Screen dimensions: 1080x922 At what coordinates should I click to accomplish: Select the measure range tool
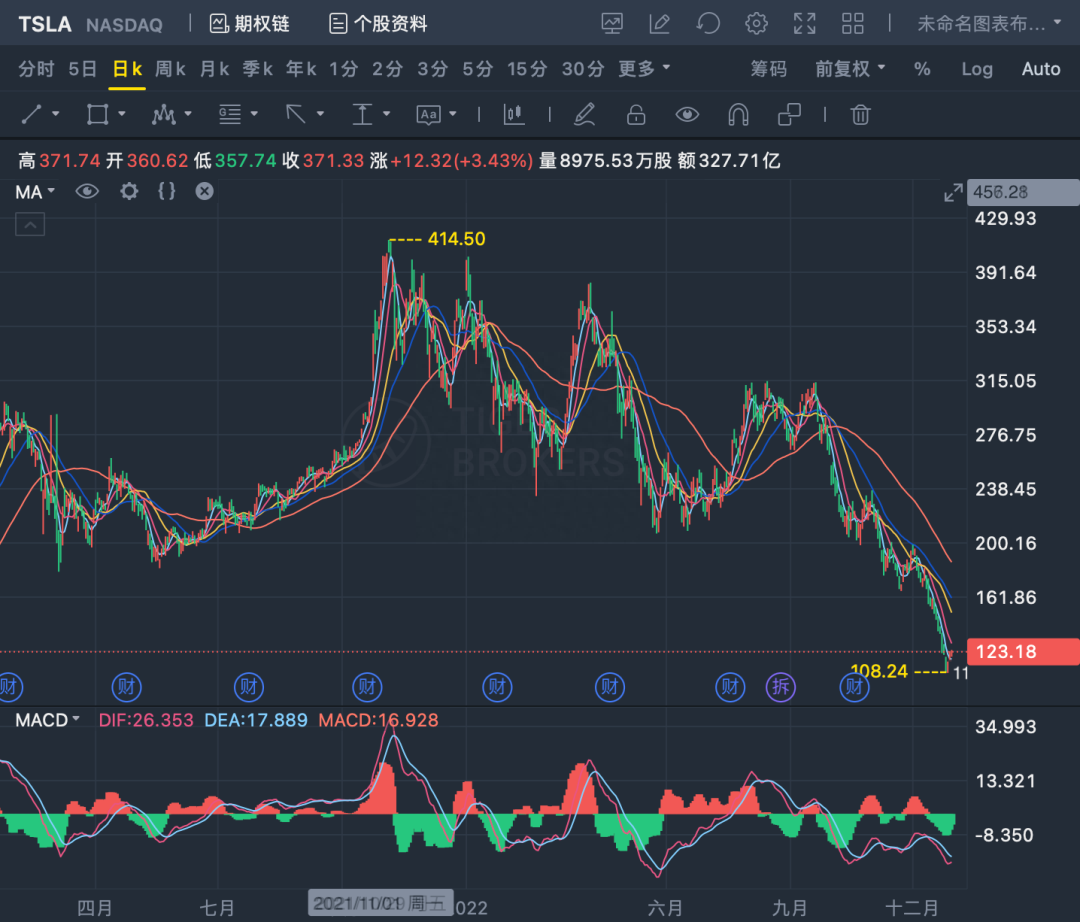[x=362, y=114]
